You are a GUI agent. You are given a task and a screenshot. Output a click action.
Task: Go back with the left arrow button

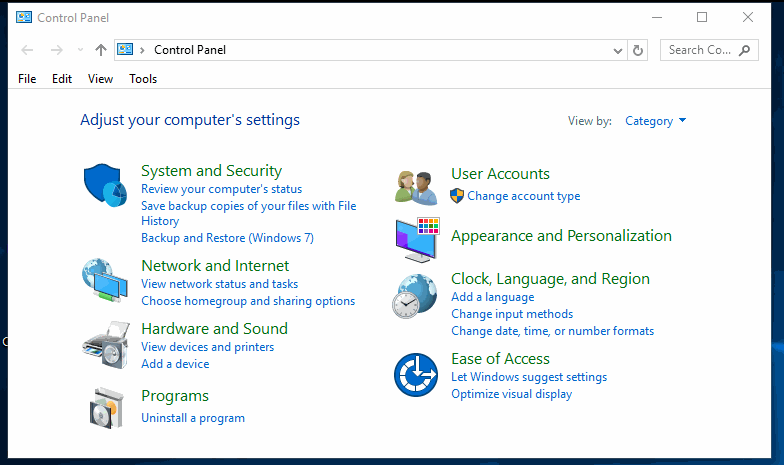(x=27, y=50)
